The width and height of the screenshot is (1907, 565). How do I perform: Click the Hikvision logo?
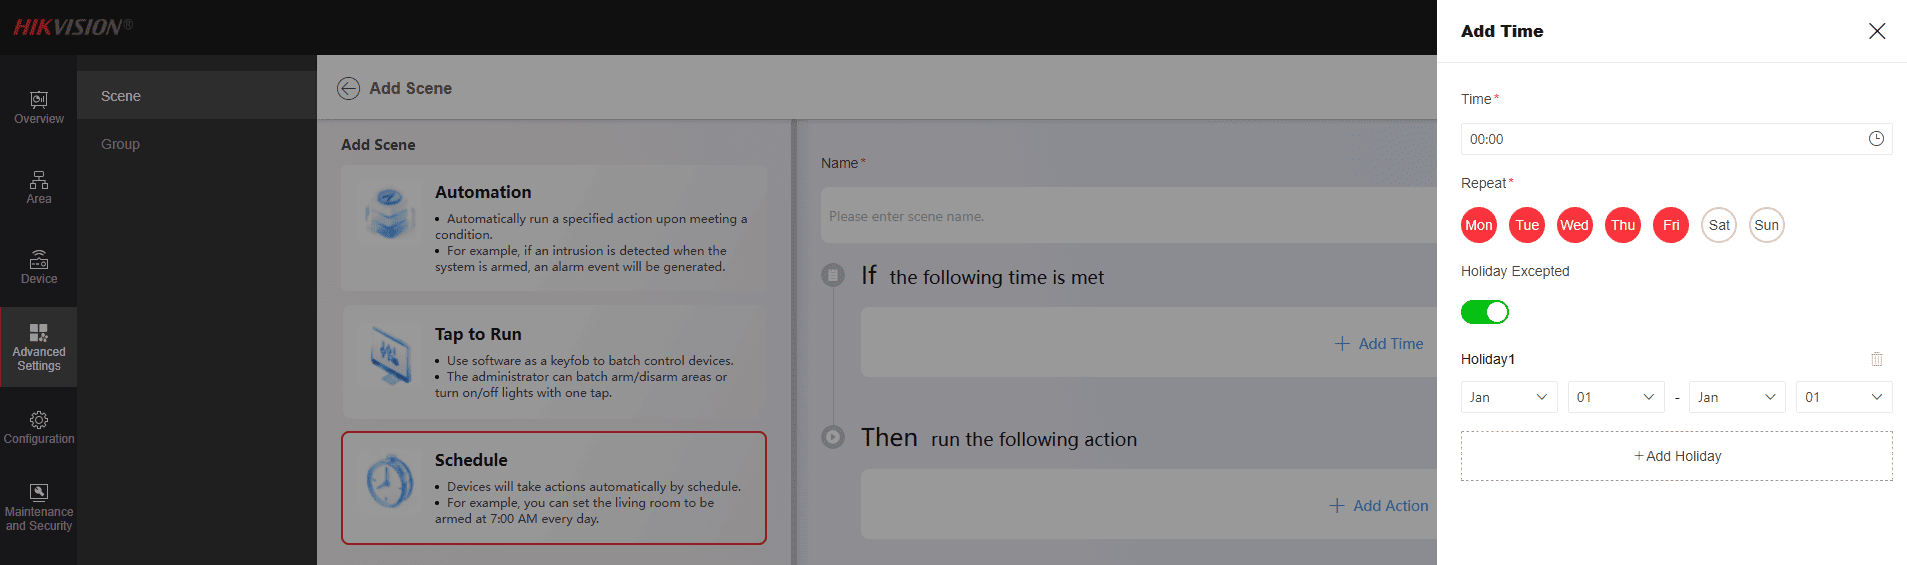72,27
